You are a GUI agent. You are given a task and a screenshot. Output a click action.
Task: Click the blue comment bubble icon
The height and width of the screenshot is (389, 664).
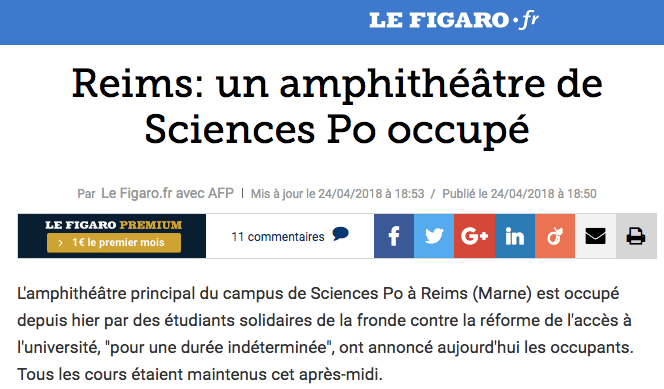coord(340,234)
